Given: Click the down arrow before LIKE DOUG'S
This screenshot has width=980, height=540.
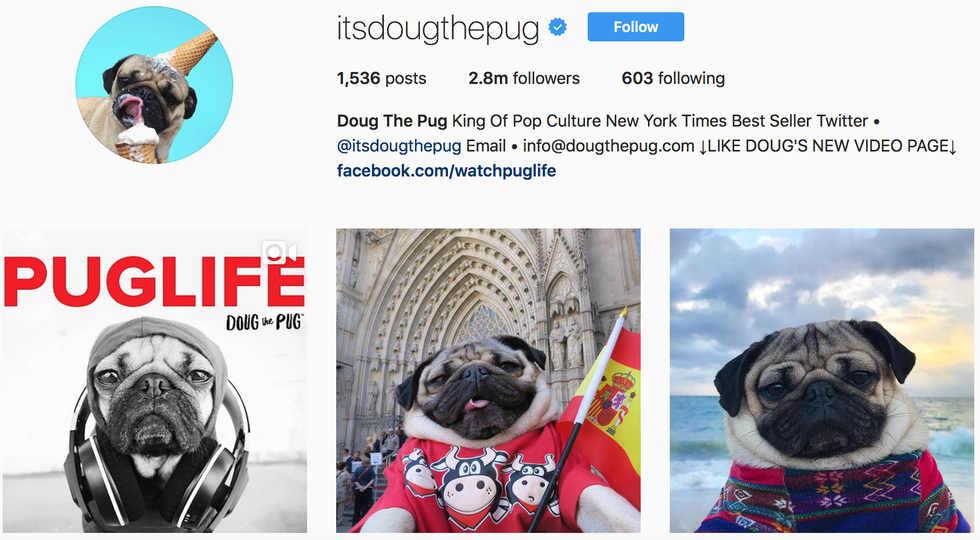Looking at the screenshot, I should pyautogui.click(x=702, y=148).
